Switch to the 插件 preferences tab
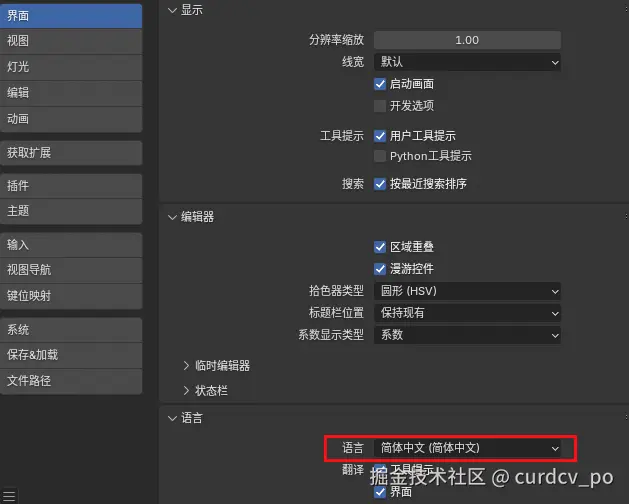629x504 pixels. click(x=71, y=186)
